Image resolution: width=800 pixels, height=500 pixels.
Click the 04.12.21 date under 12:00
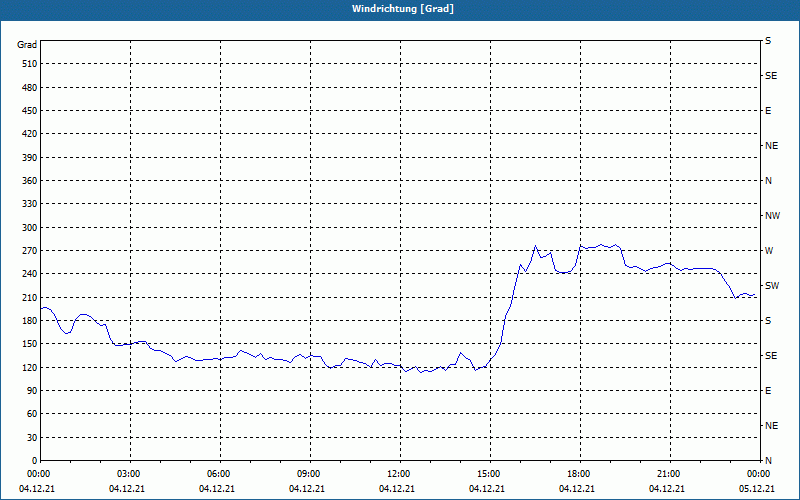click(x=396, y=489)
